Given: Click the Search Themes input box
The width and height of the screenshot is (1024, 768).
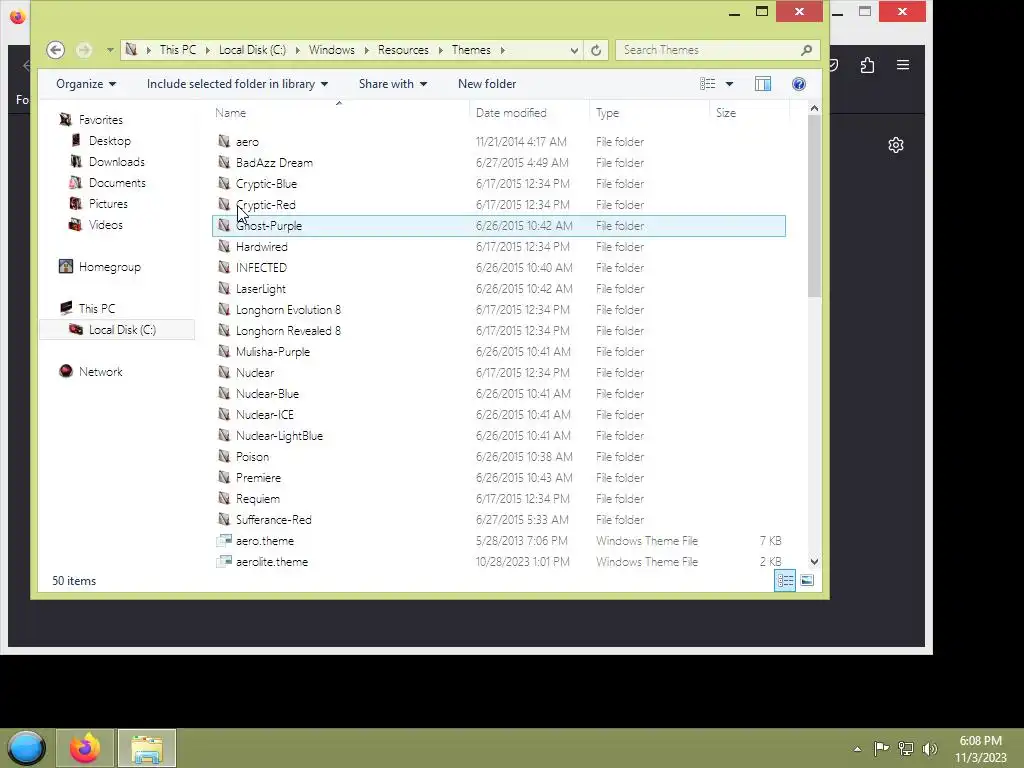Looking at the screenshot, I should (708, 50).
